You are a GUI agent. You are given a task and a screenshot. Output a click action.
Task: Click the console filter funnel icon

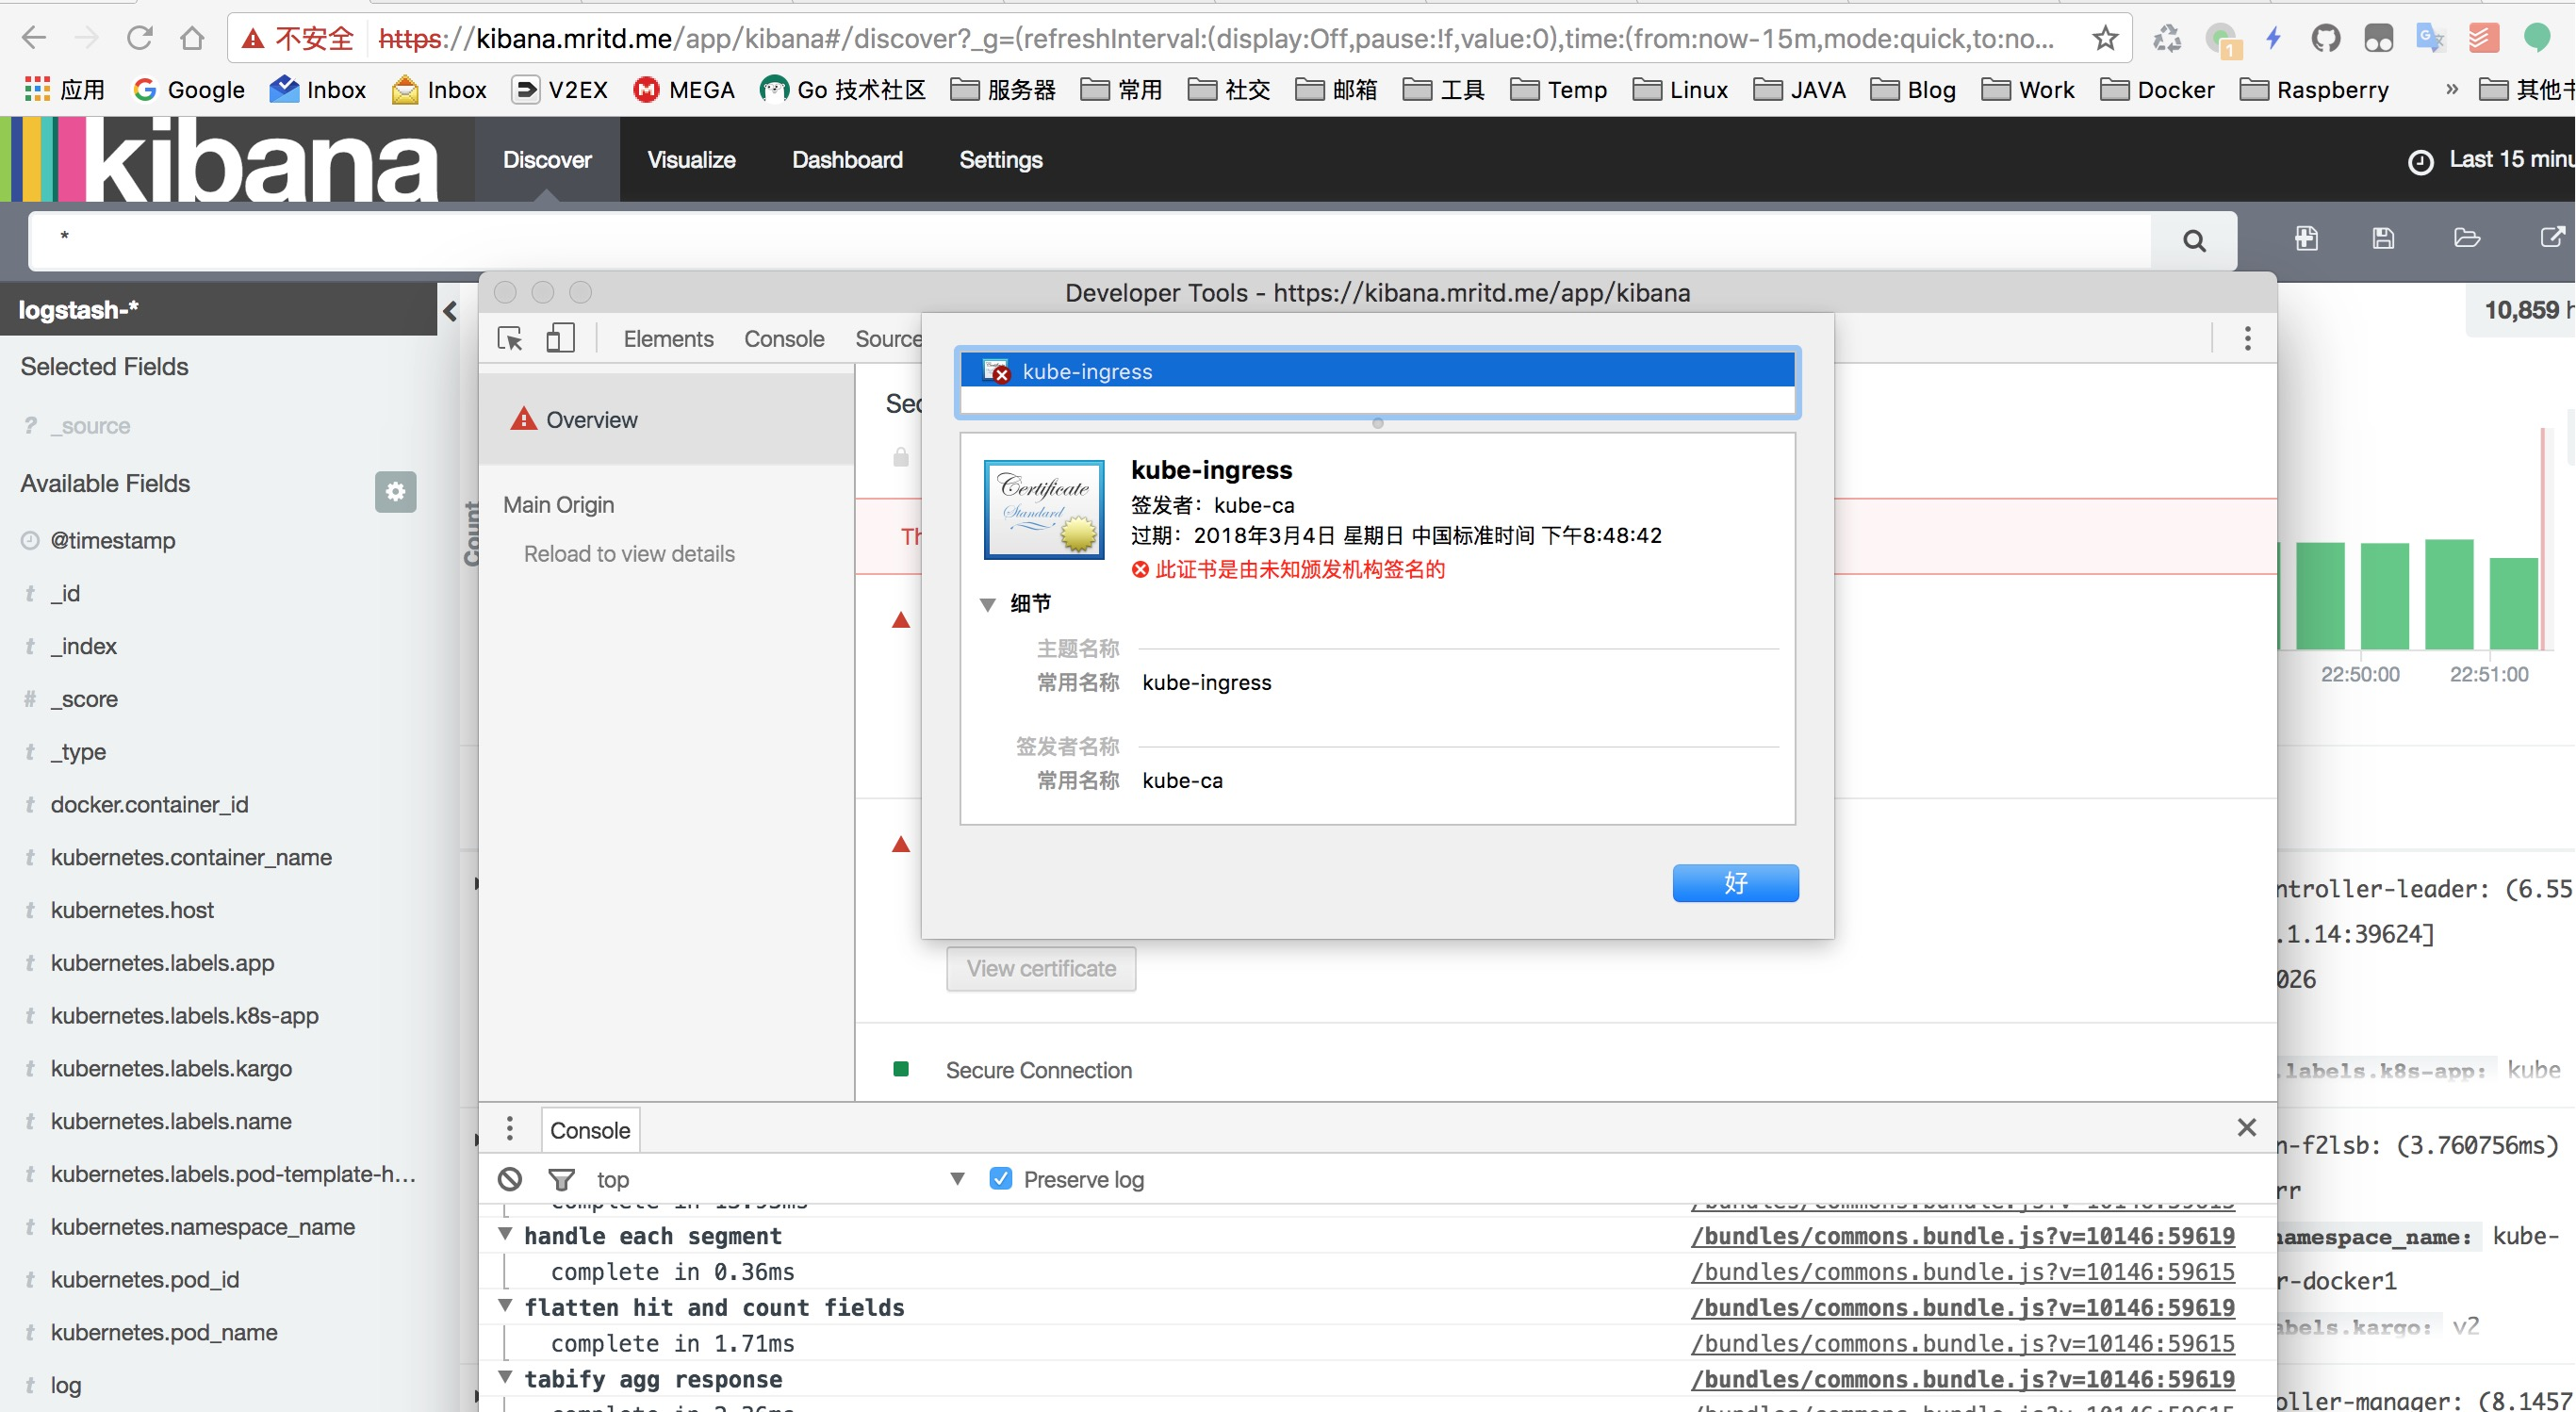point(561,1180)
